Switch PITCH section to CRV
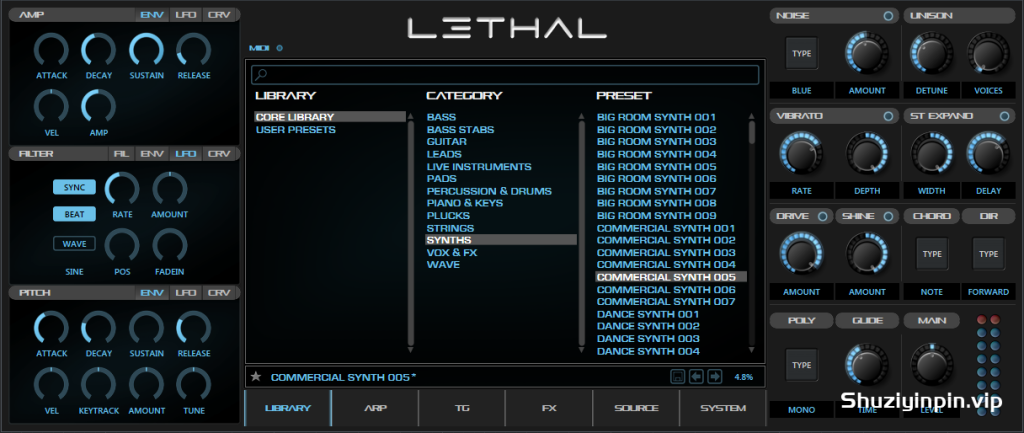 coord(219,293)
